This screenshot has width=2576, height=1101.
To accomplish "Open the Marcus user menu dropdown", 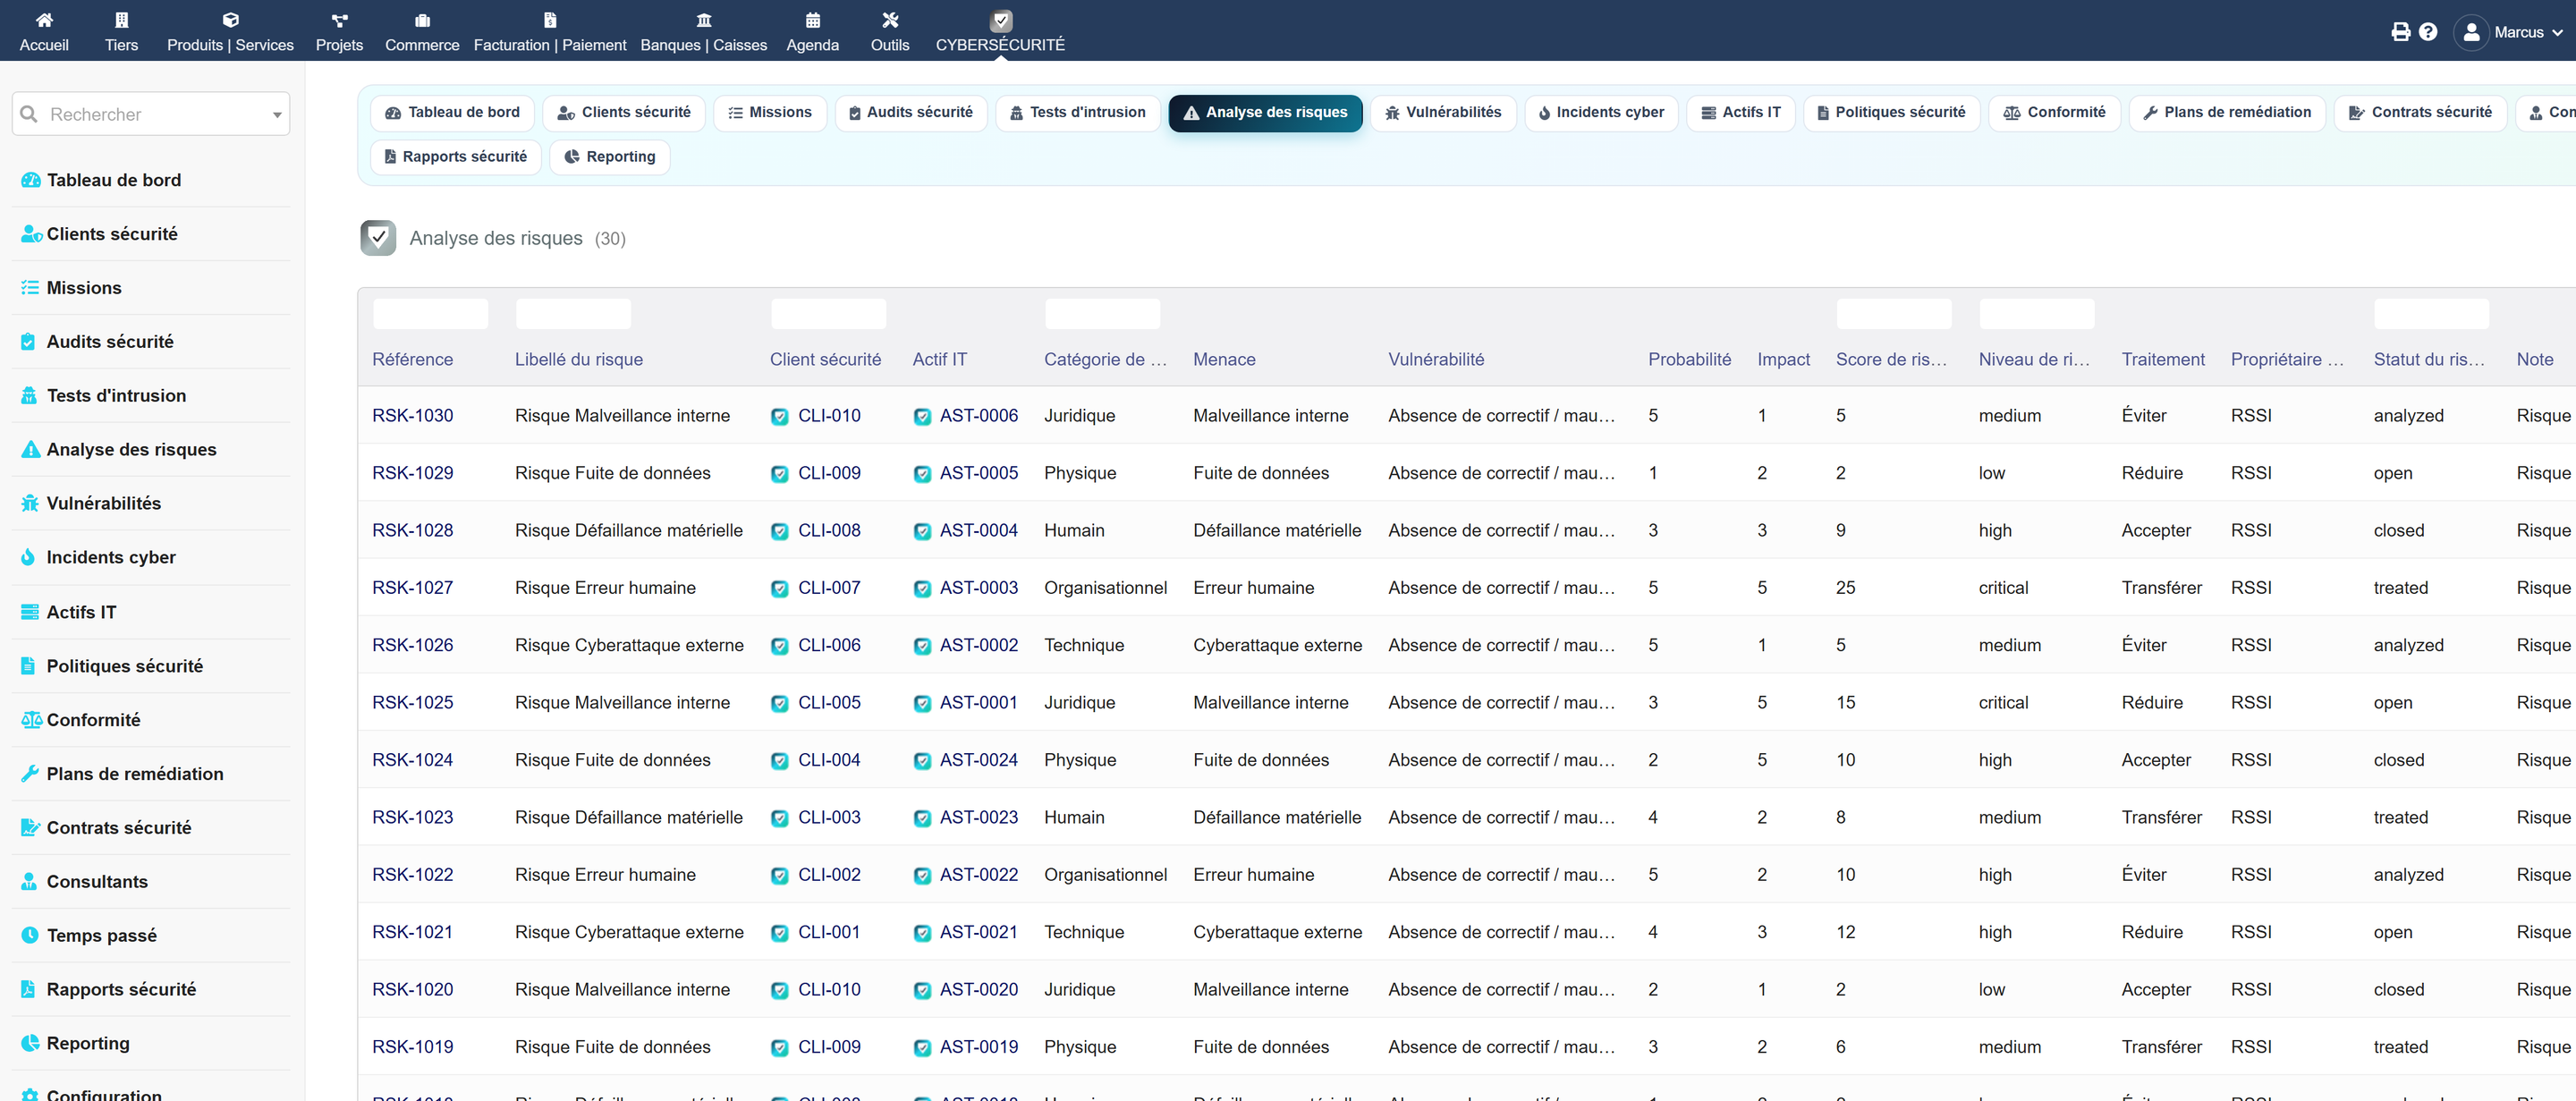I will (2512, 32).
